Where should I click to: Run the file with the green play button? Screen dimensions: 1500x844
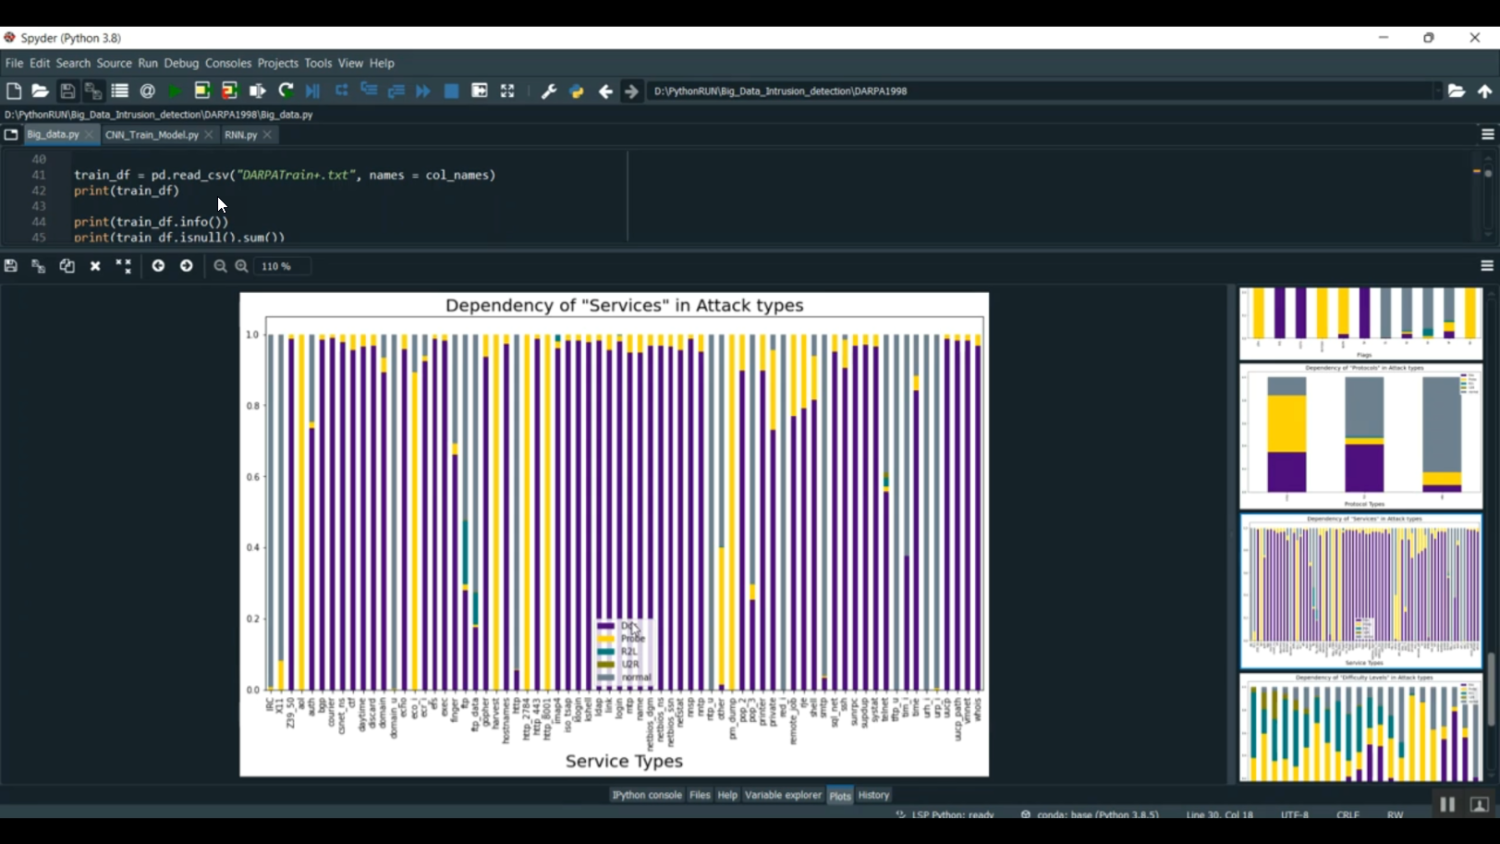coord(175,91)
